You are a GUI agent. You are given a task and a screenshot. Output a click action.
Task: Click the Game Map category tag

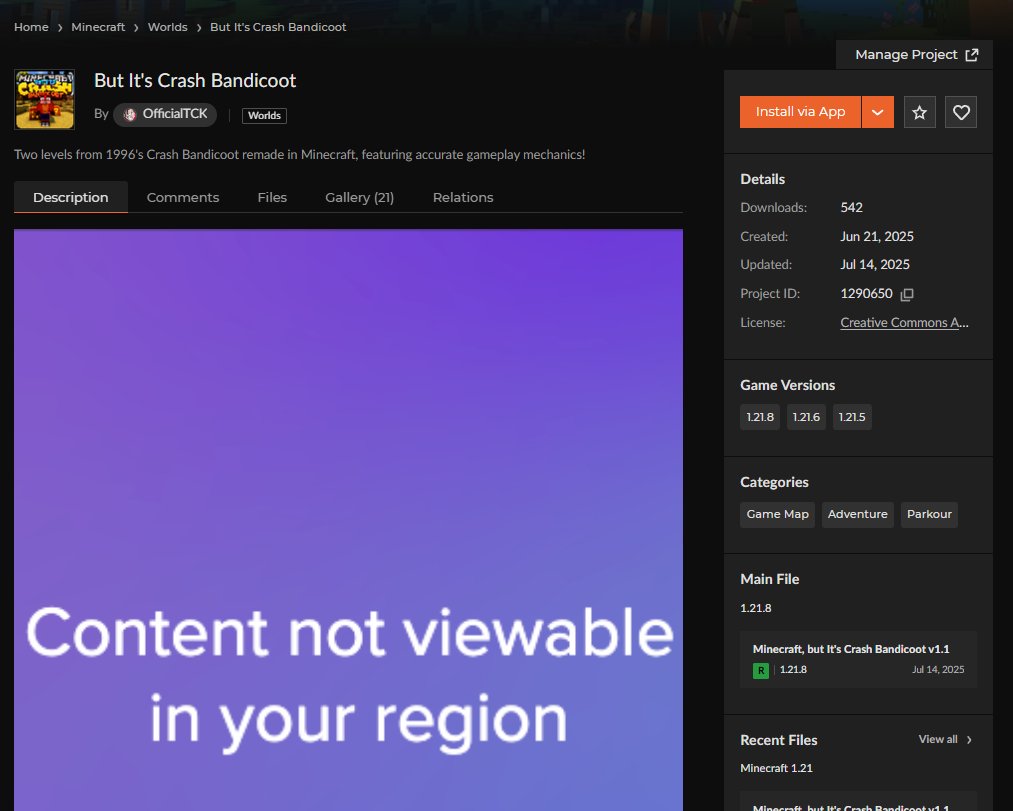[x=777, y=514]
